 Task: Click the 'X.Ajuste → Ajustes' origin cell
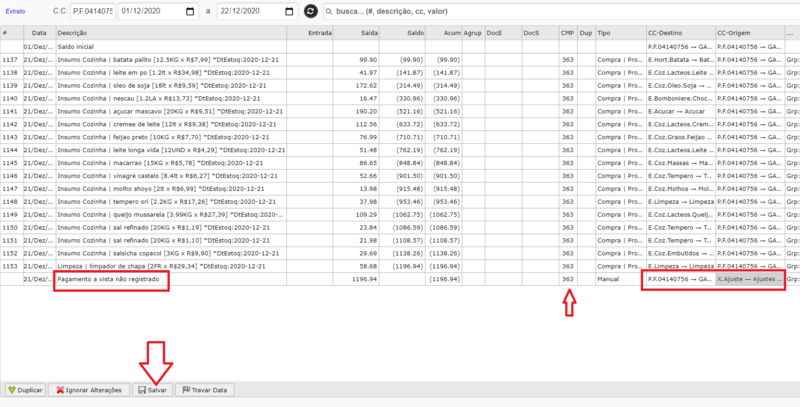[x=750, y=279]
